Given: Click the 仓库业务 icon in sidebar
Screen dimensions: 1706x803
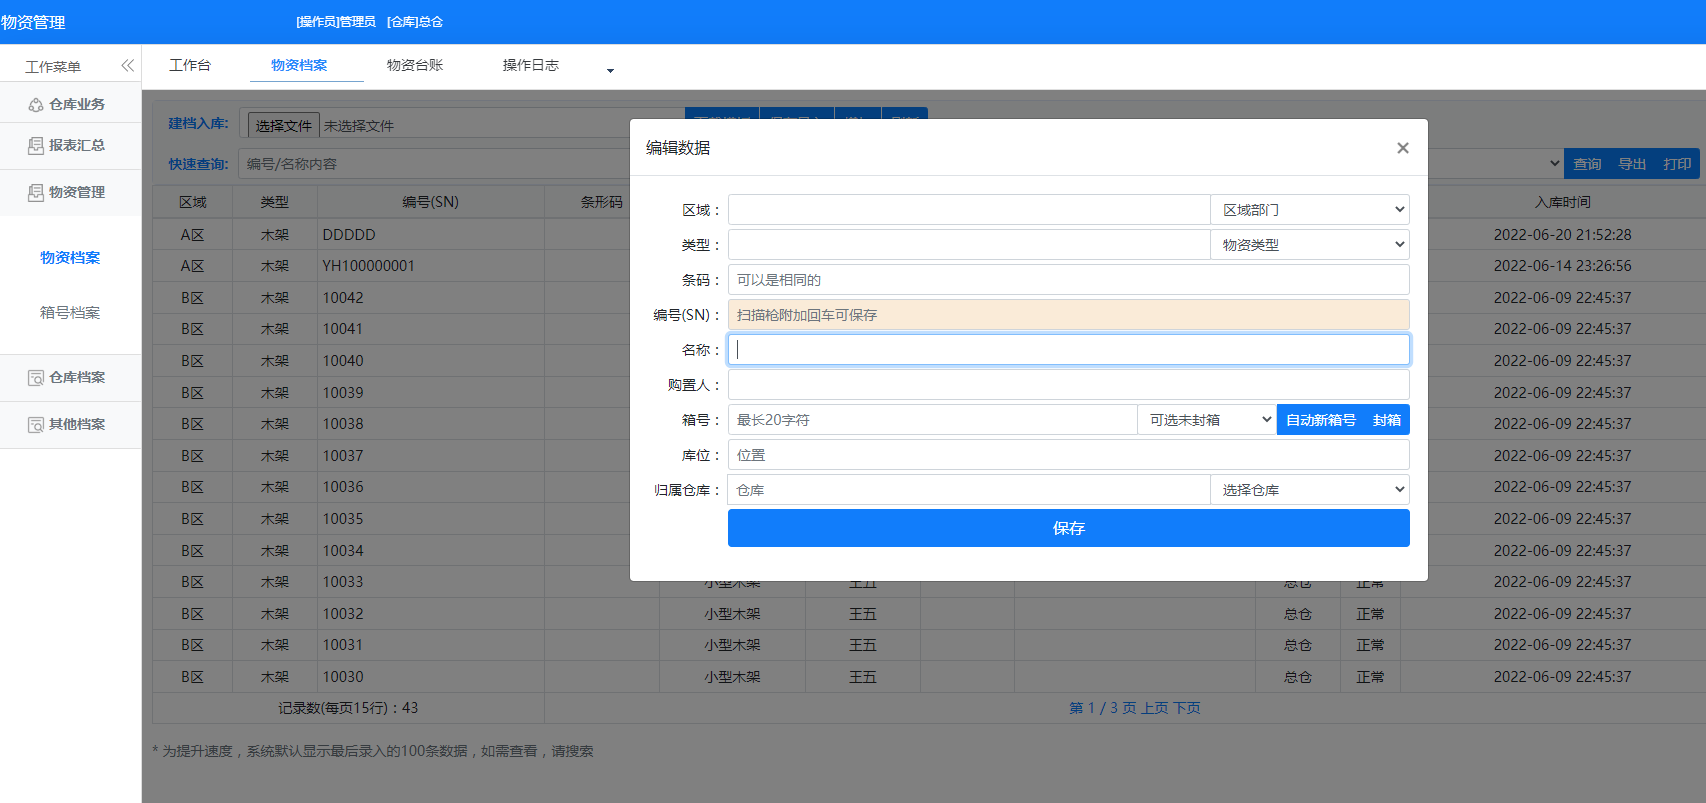Looking at the screenshot, I should [36, 105].
